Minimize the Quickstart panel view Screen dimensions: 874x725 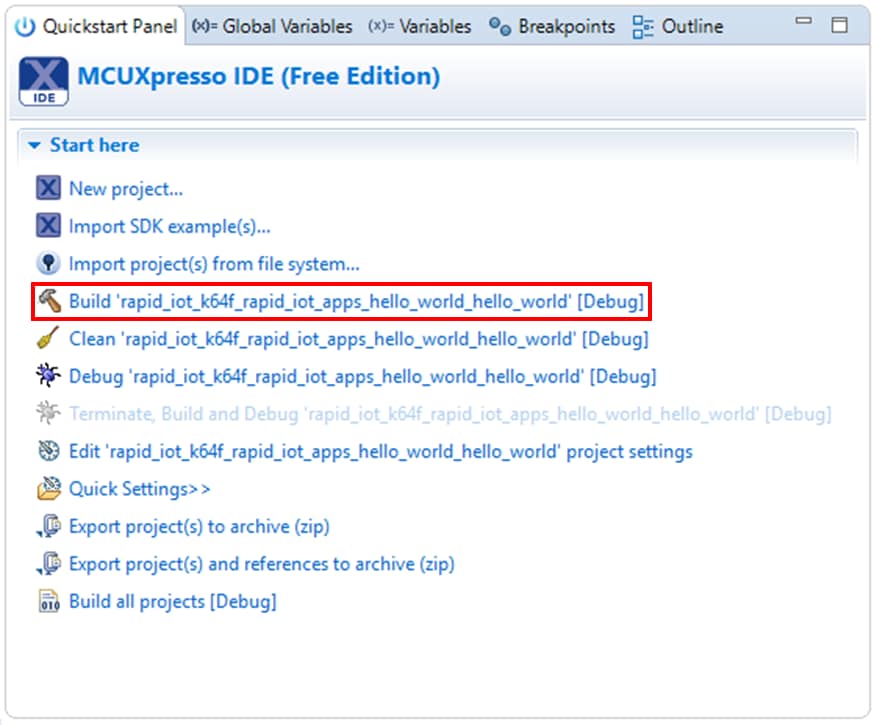tap(806, 24)
